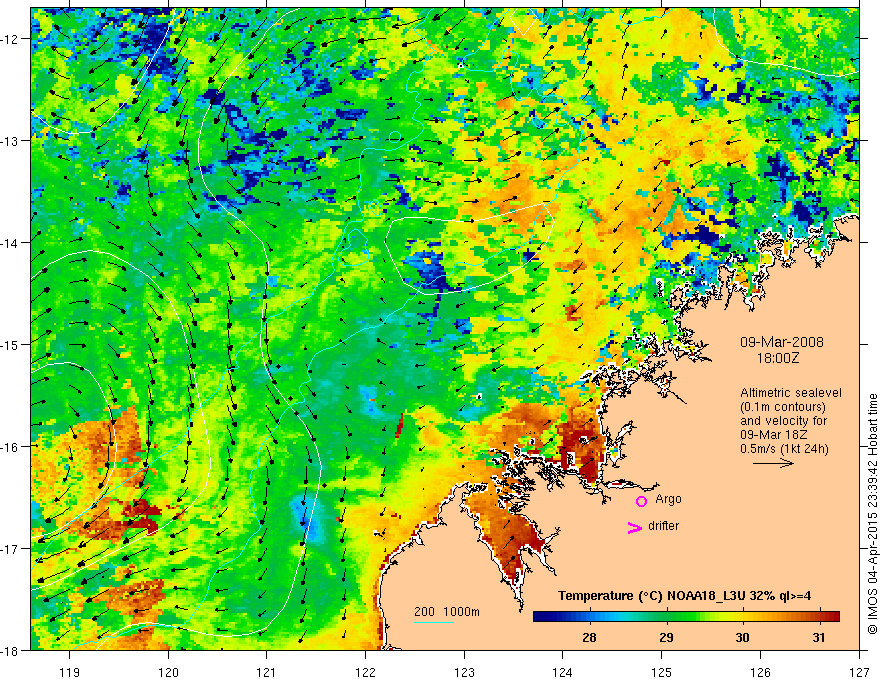
Task: Click the IMOS copyright timestamp text
Action: click(x=872, y=514)
